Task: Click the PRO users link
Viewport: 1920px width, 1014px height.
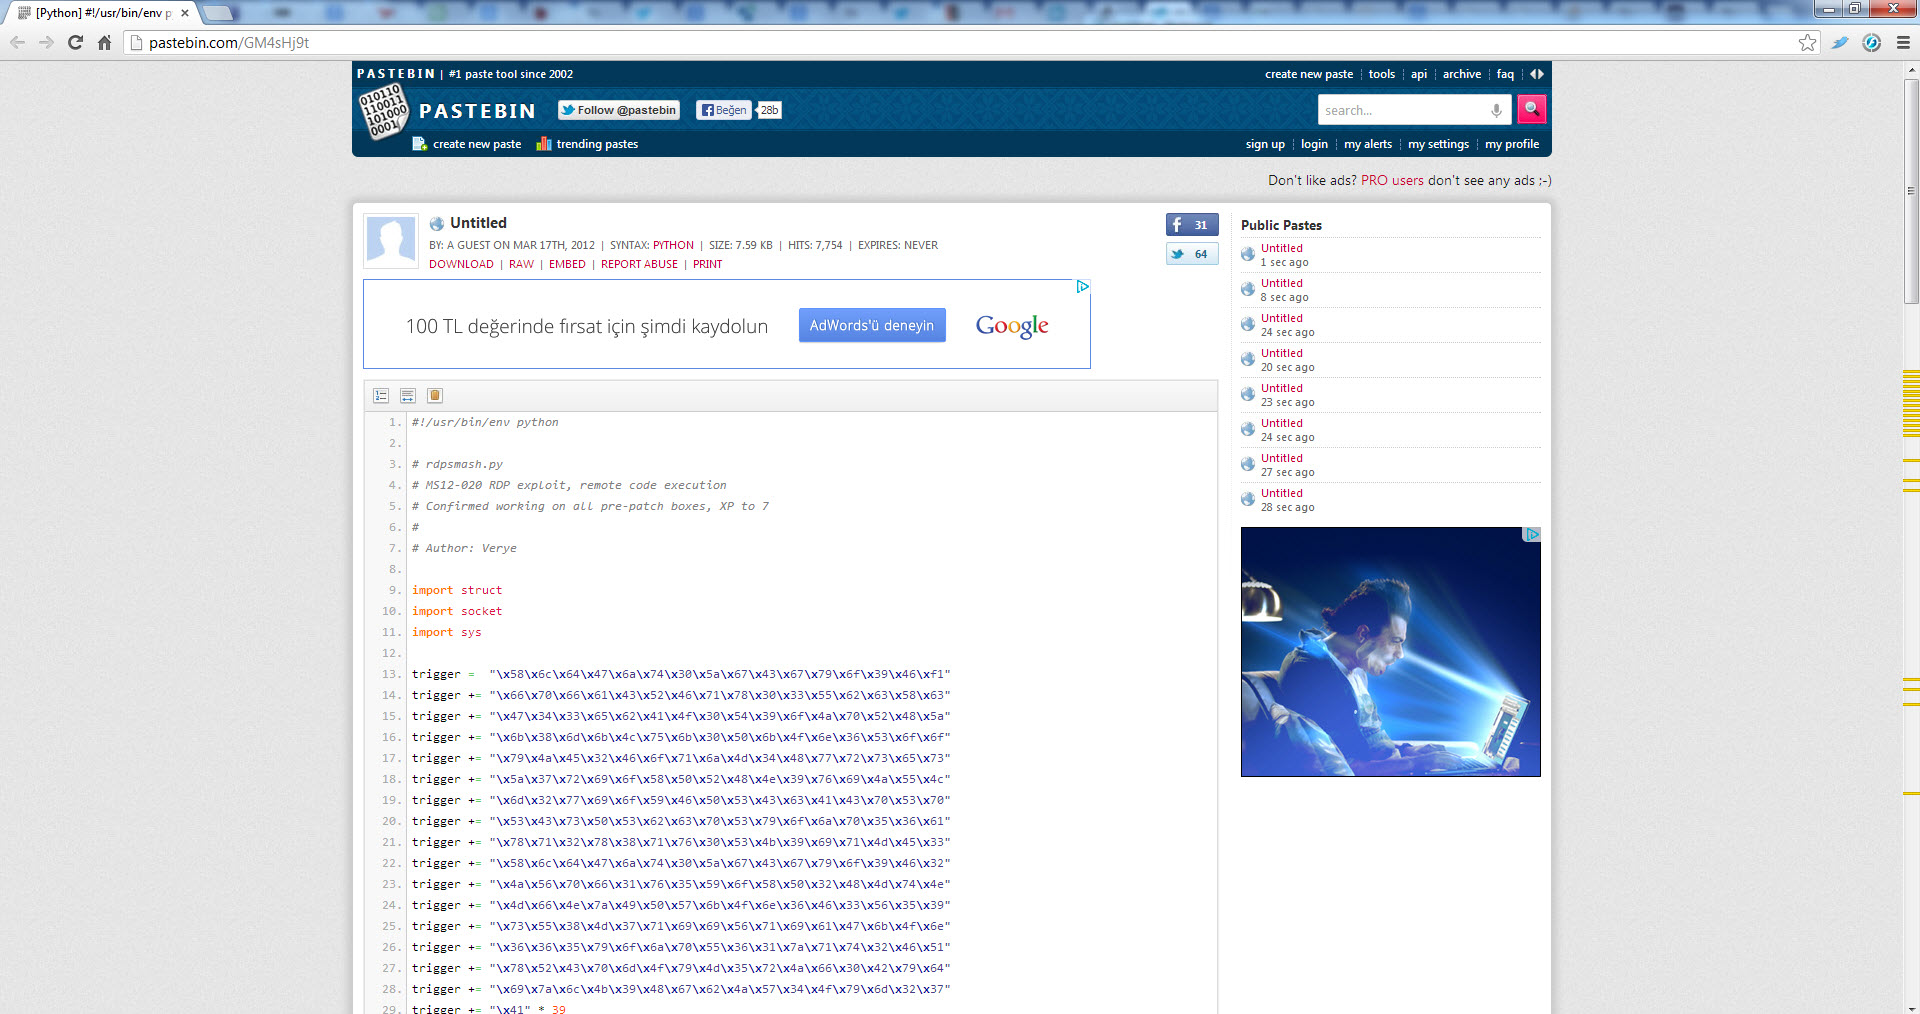Action: [1392, 181]
